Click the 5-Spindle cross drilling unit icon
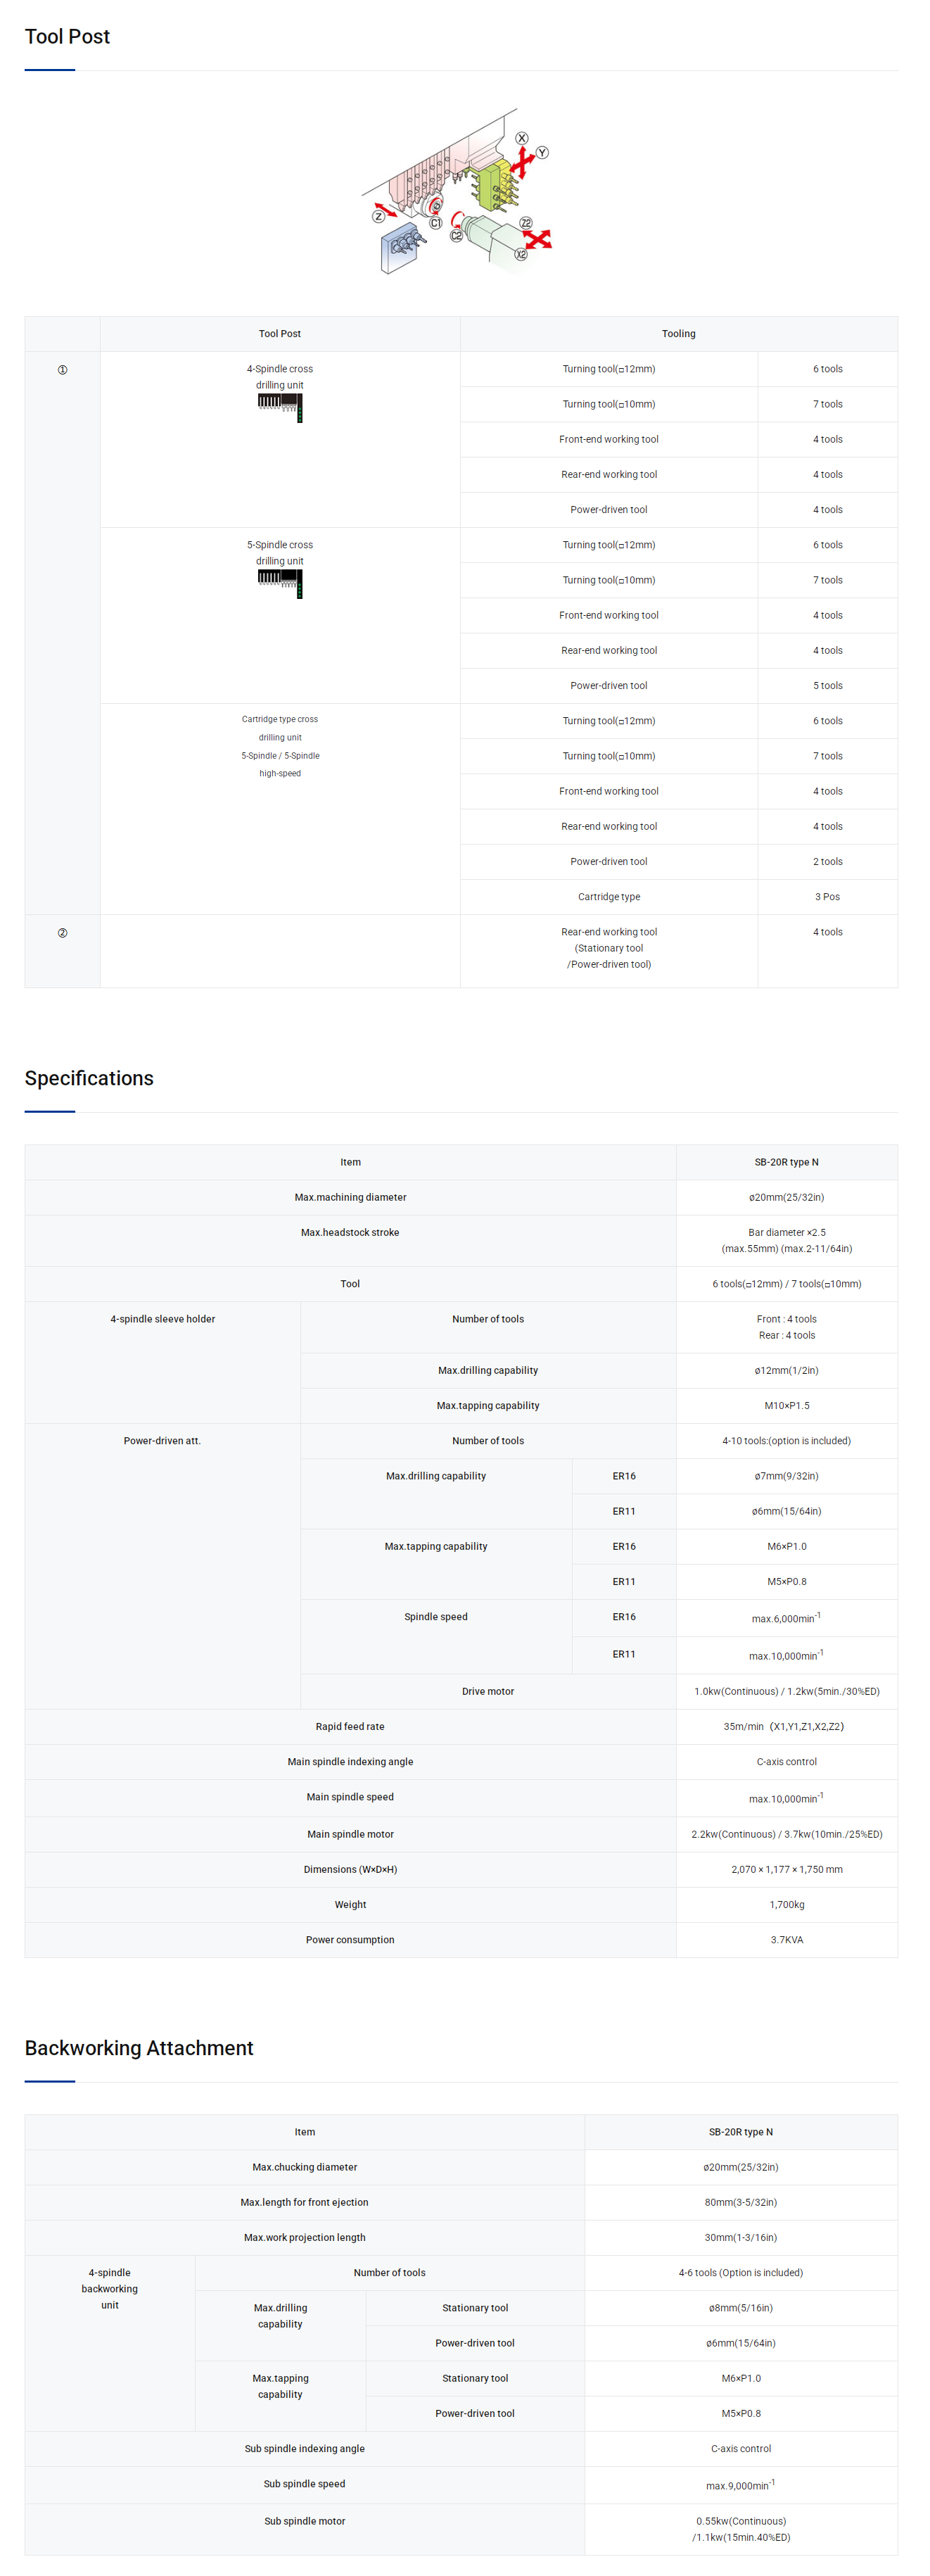Screen dimensions: 930x2576 (280, 583)
